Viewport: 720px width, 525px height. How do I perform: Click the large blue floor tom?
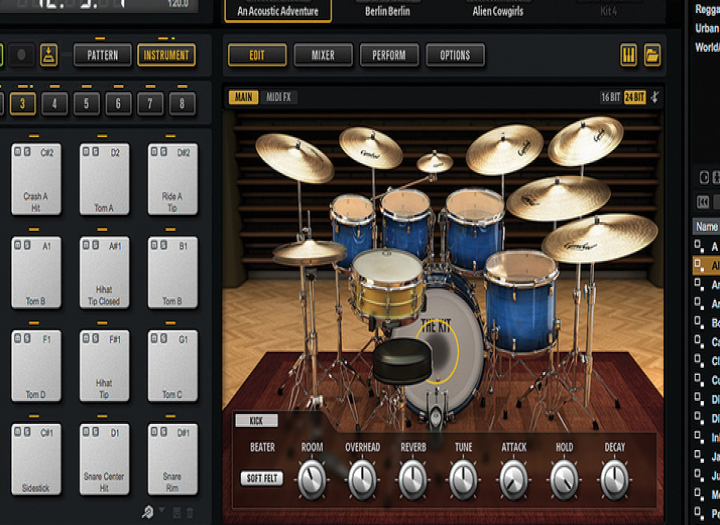(x=521, y=301)
